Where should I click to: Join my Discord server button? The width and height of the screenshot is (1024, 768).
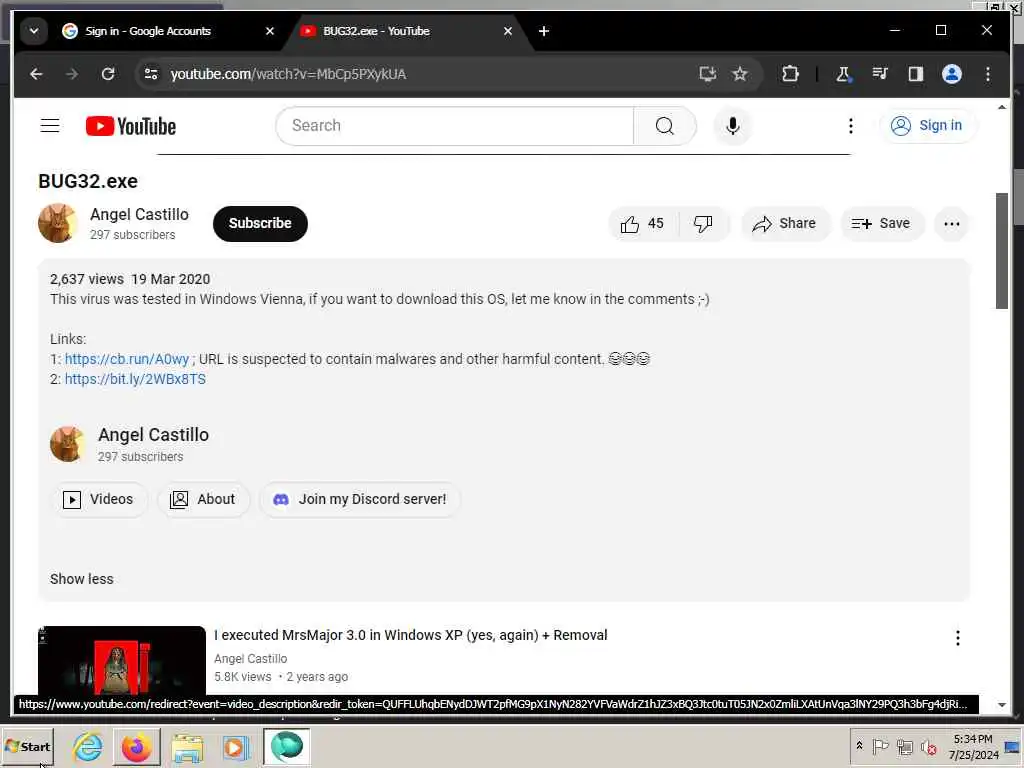coord(360,500)
